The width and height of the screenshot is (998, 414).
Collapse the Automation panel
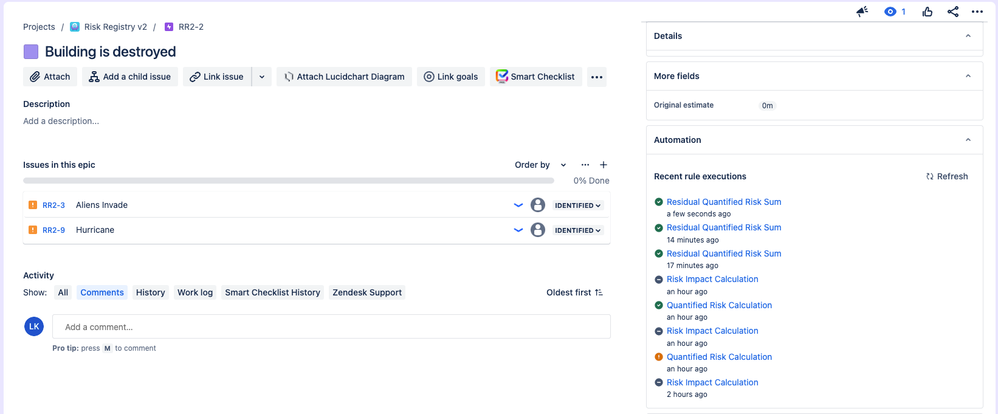click(x=968, y=139)
